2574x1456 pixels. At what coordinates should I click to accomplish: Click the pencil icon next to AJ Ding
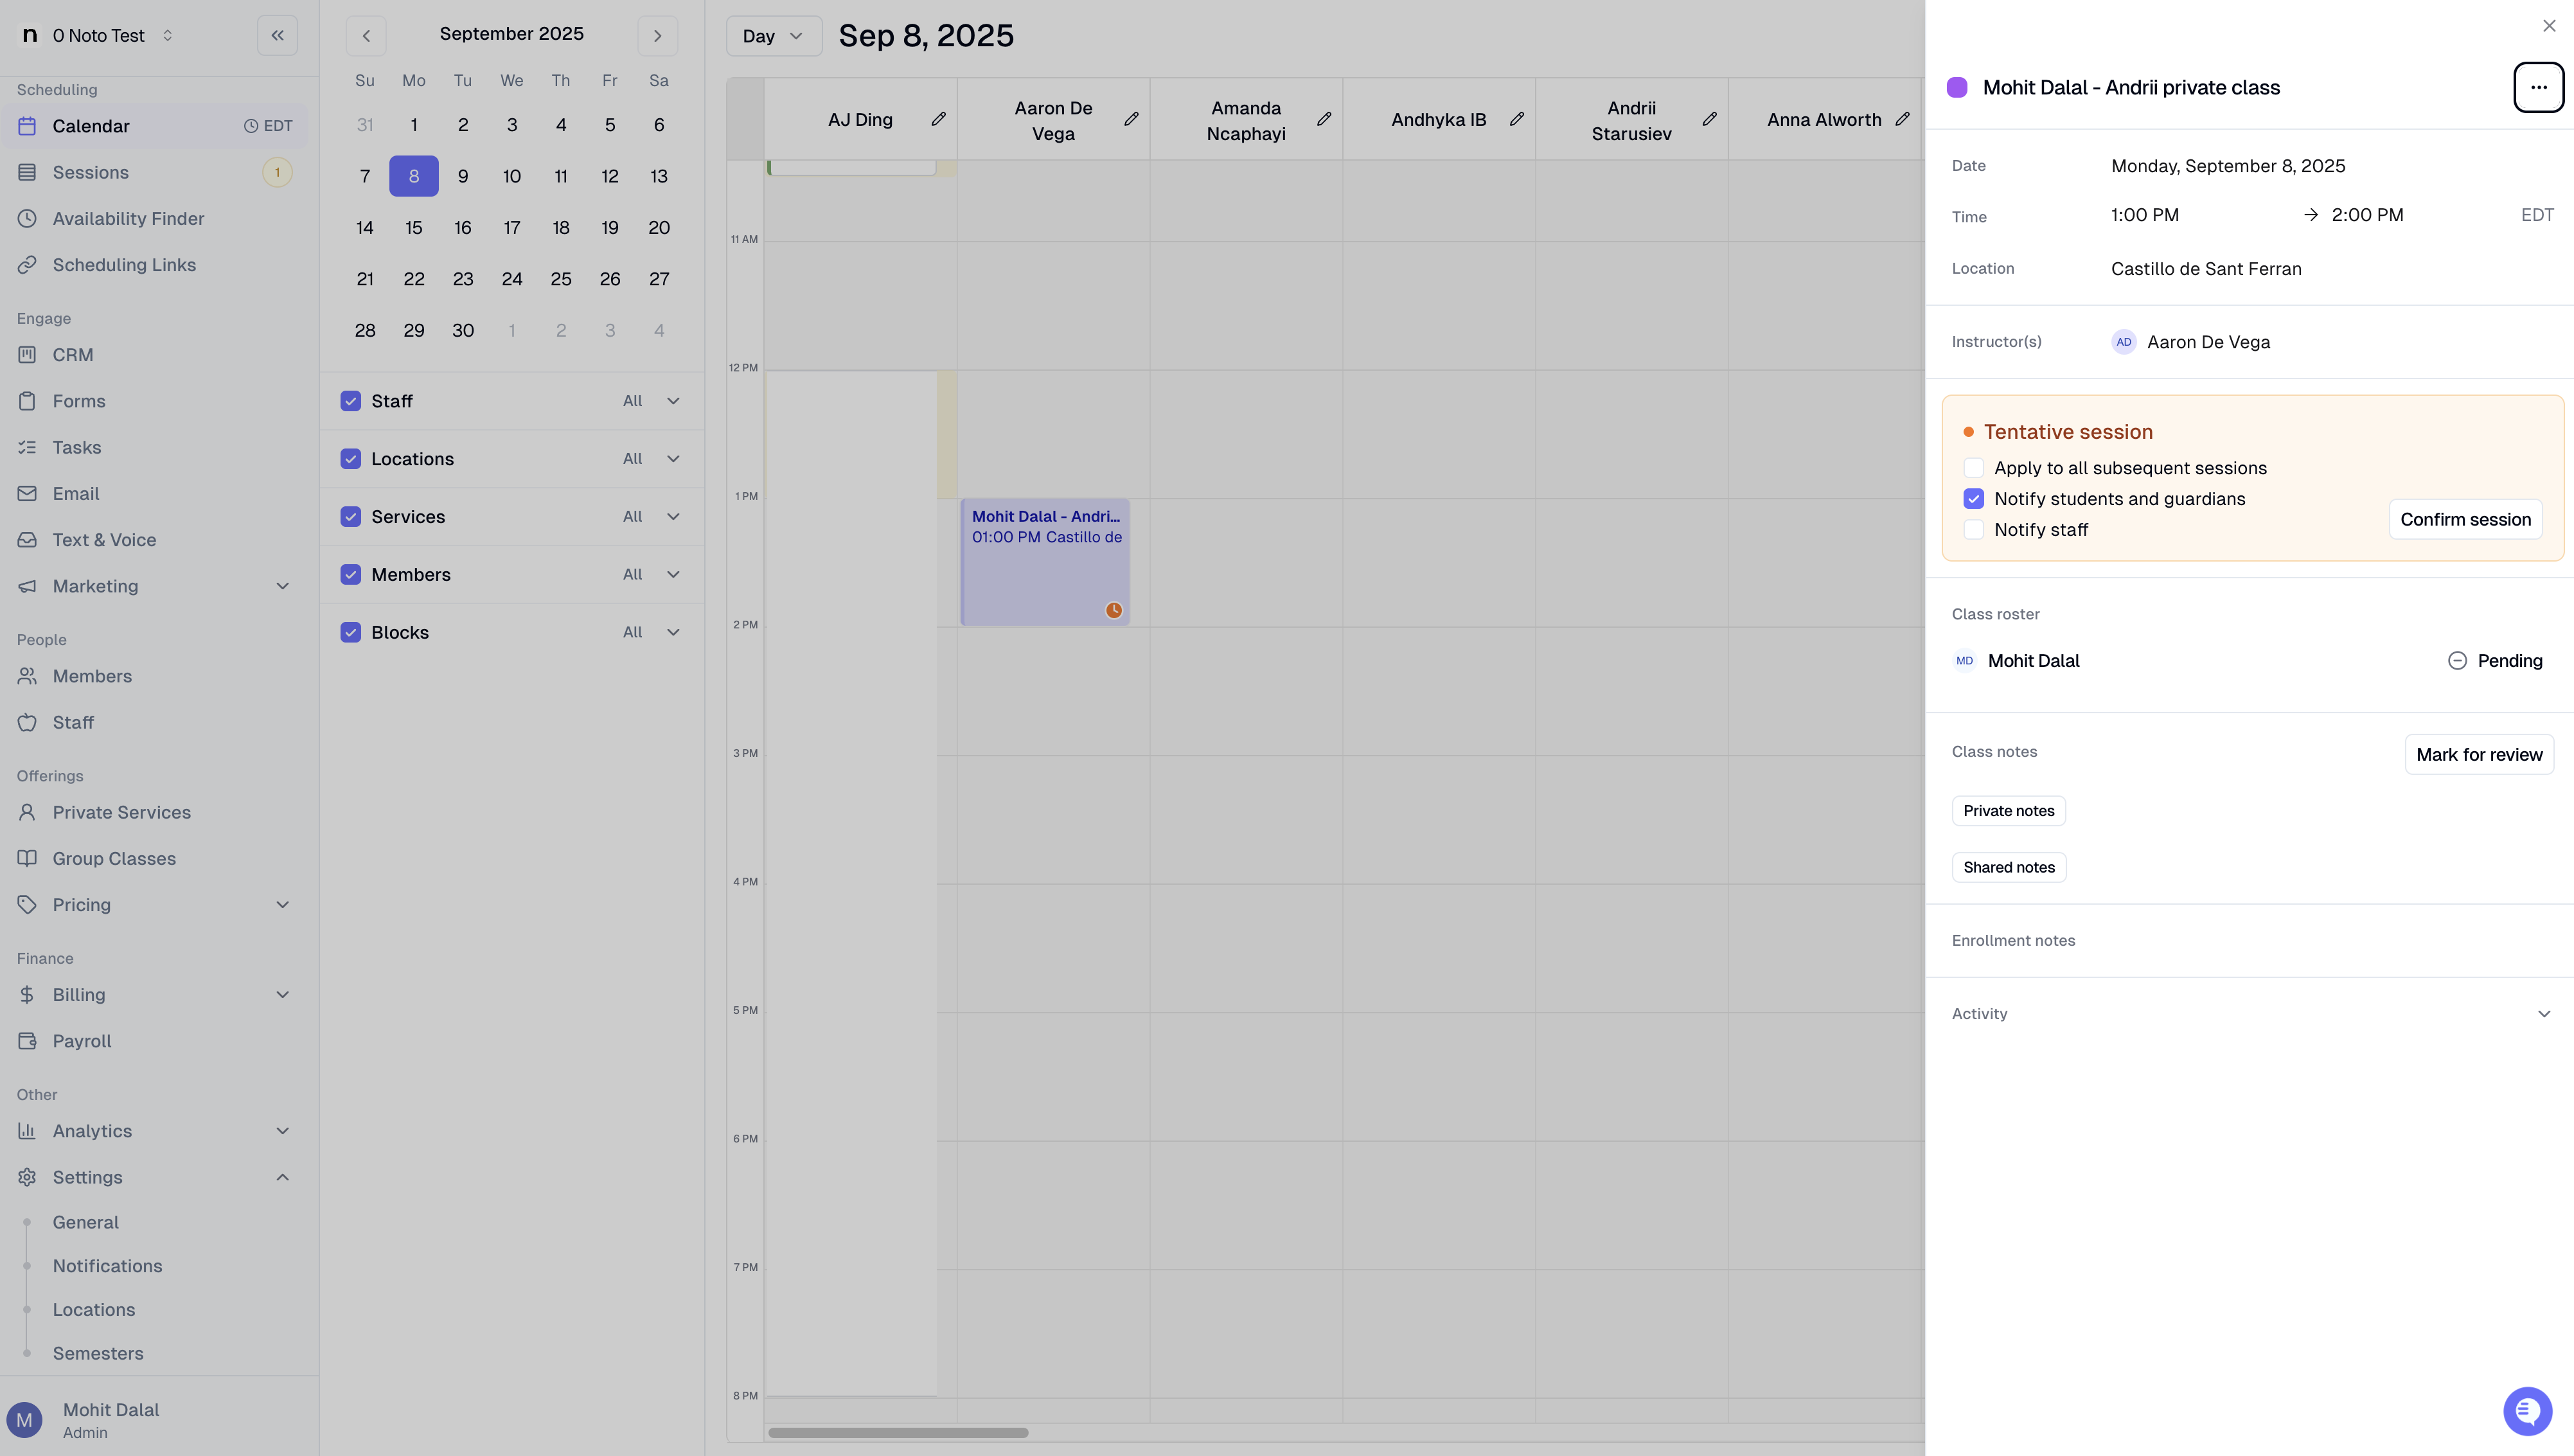coord(938,119)
